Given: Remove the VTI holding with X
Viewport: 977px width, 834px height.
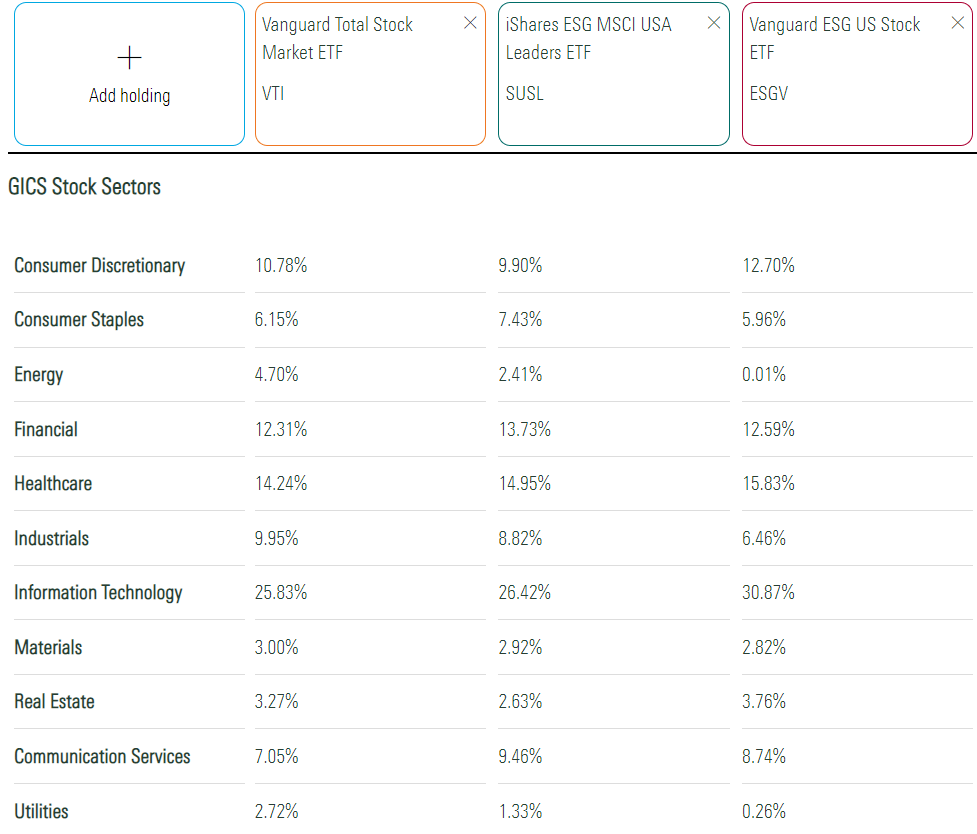Looking at the screenshot, I should tap(470, 23).
